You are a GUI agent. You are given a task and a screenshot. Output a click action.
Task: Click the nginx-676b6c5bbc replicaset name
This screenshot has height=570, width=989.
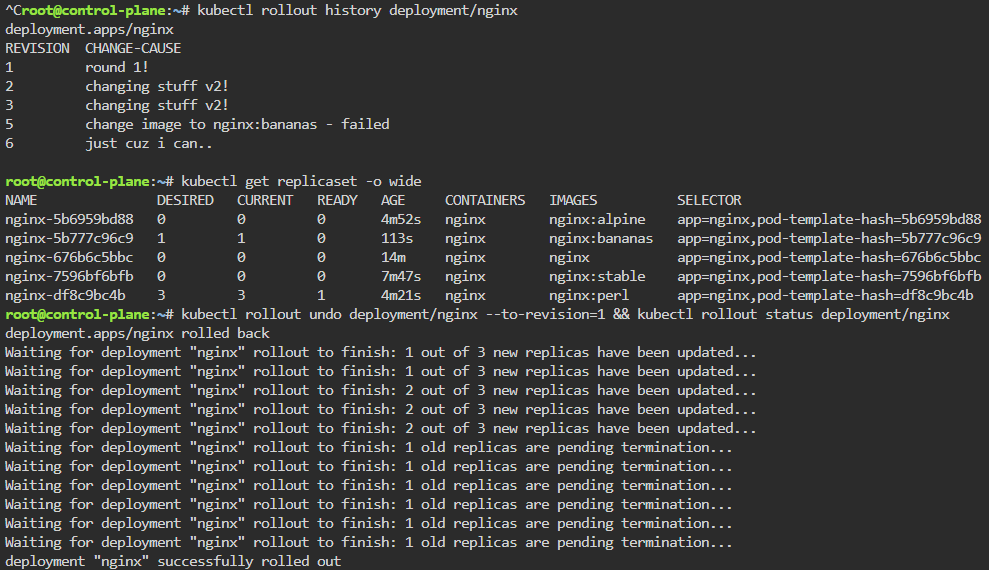coord(69,257)
